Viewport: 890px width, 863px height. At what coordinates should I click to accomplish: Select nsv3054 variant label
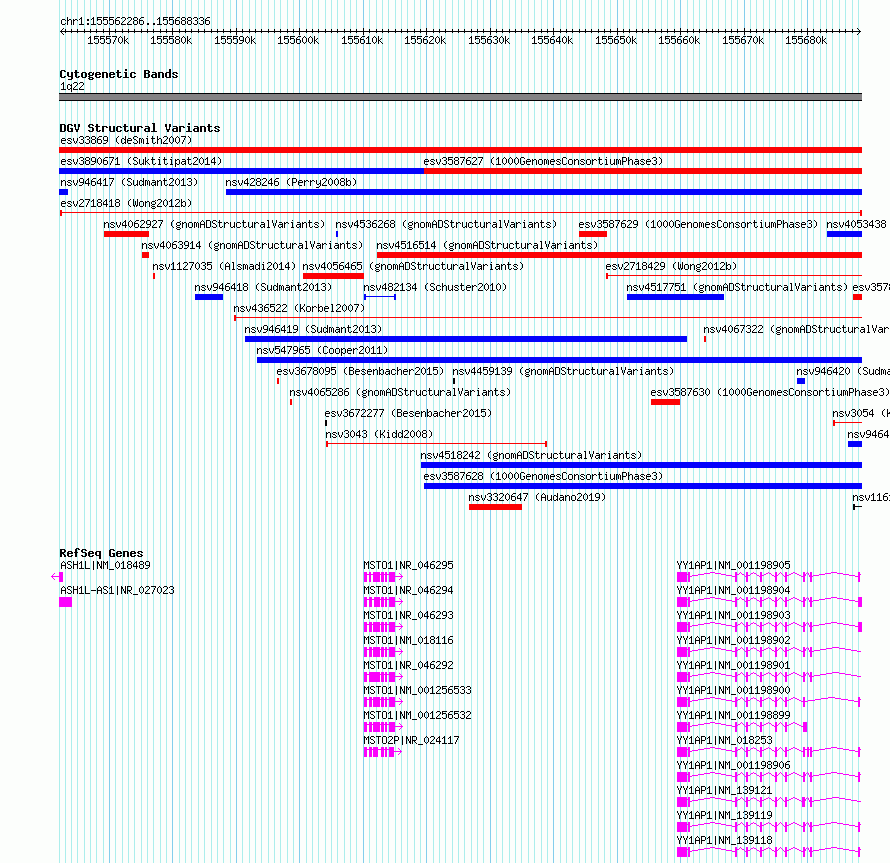pyautogui.click(x=860, y=413)
